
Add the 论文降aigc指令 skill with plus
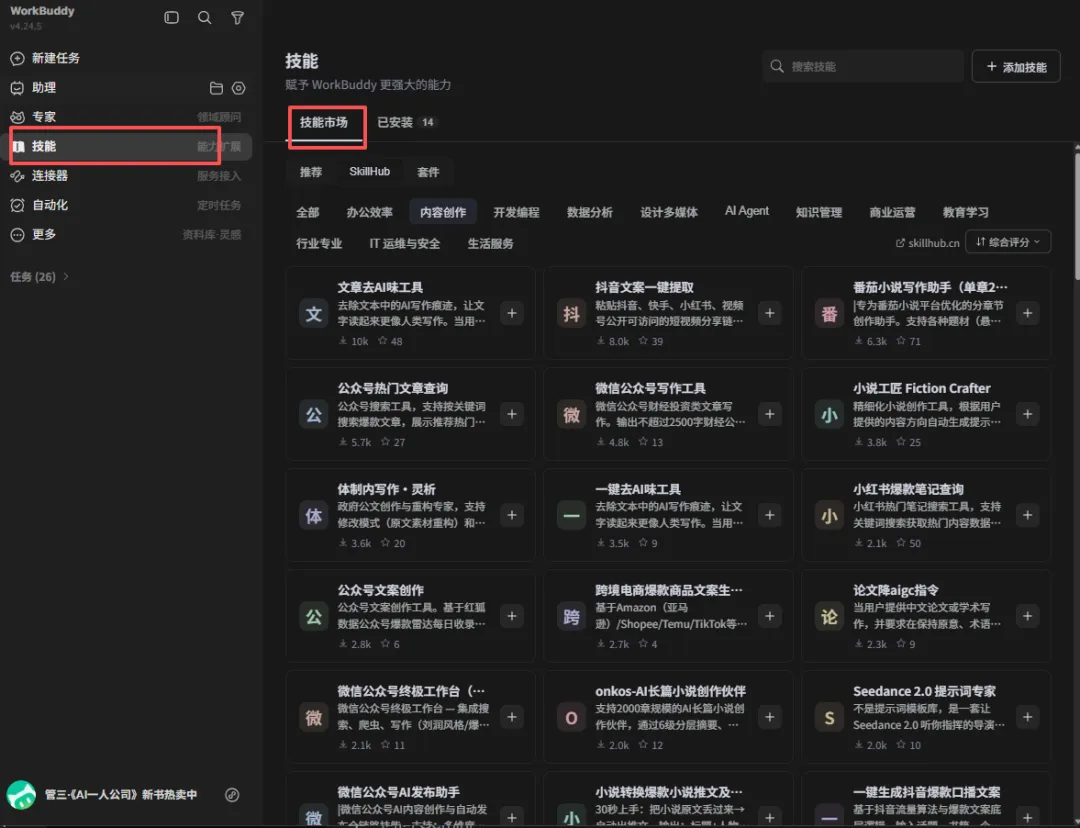pos(1027,616)
